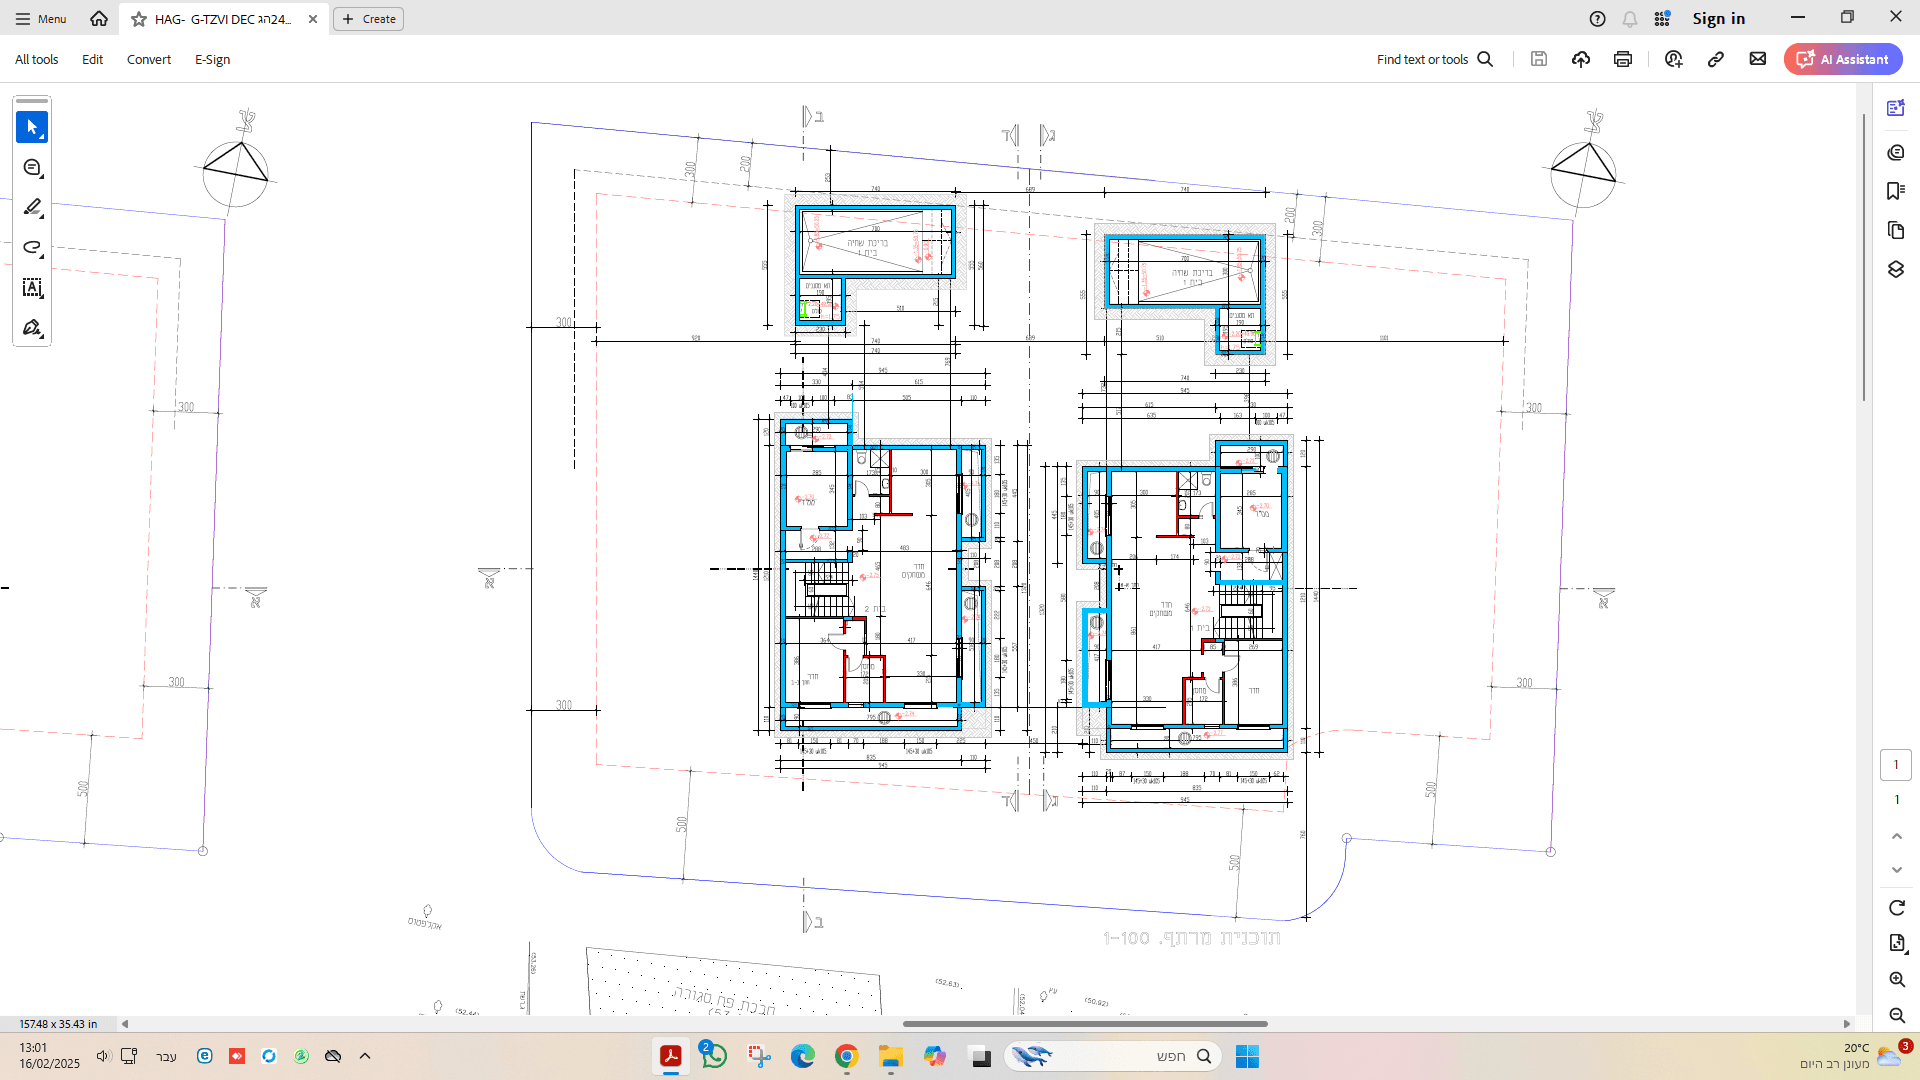
Task: Zoom in on the drawing
Action: point(1897,980)
